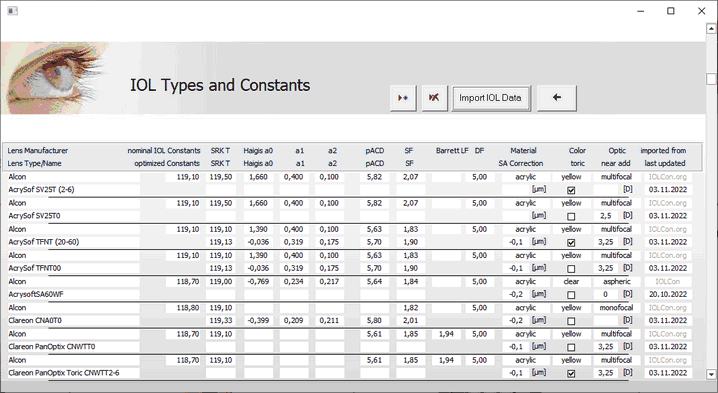Click the scrollbar down arrow
This screenshot has height=393, width=718.
pos(711,374)
